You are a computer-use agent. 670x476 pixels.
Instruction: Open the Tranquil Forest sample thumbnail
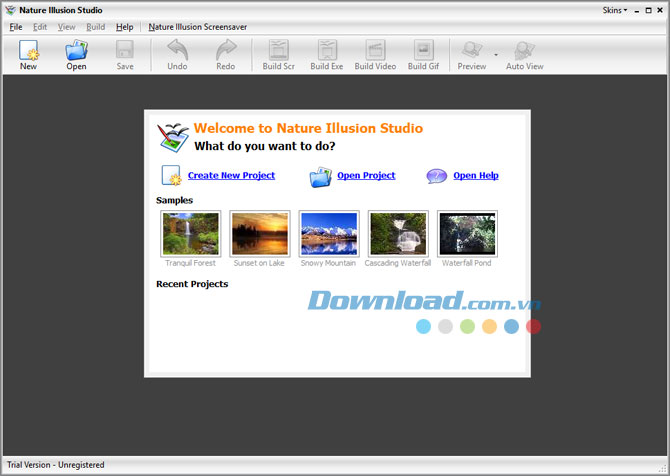191,234
